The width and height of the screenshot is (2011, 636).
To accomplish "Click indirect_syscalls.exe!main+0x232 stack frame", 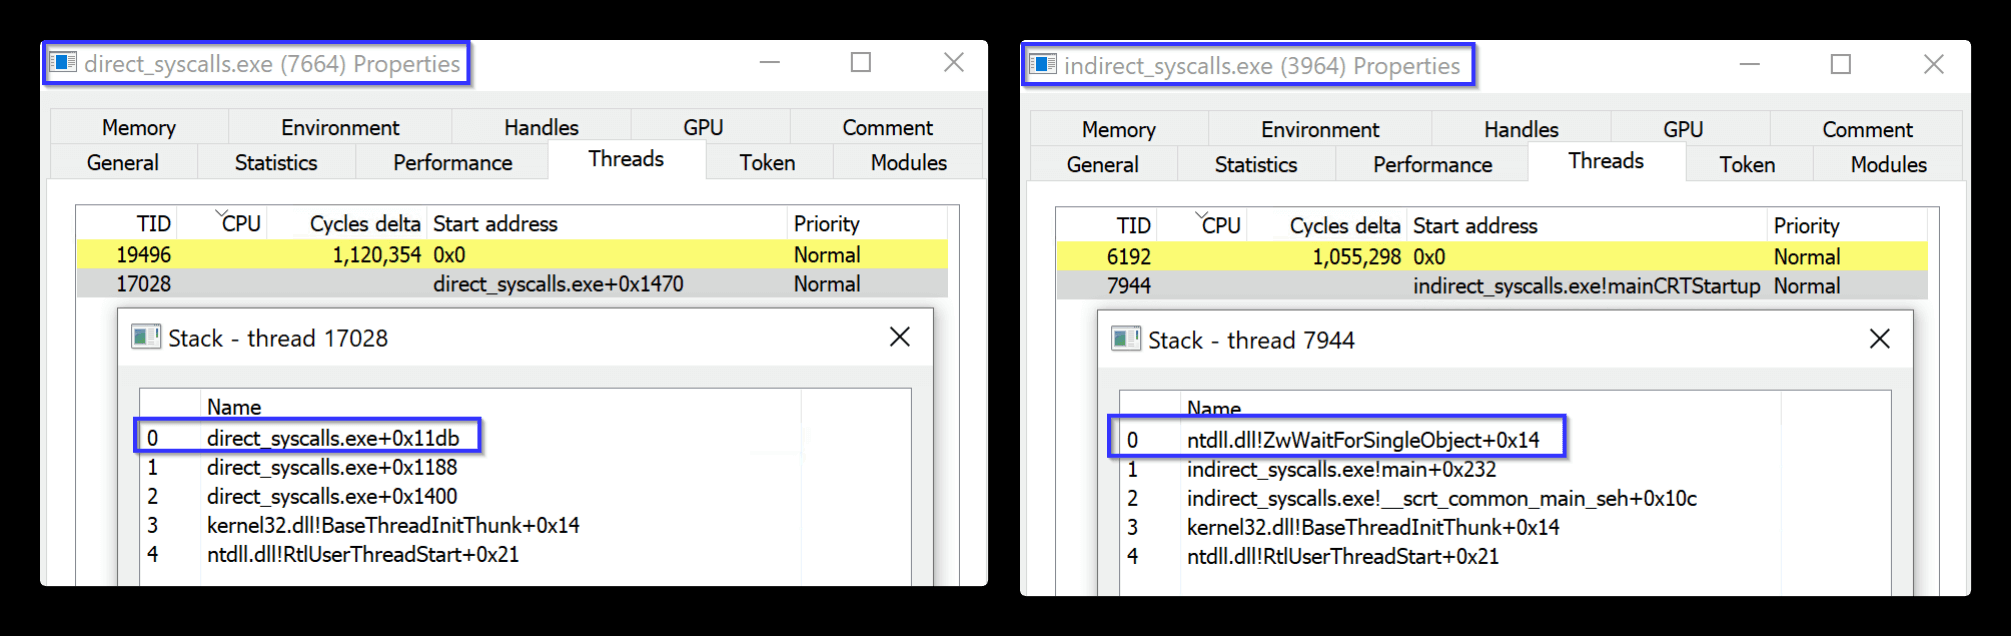I will point(1340,469).
